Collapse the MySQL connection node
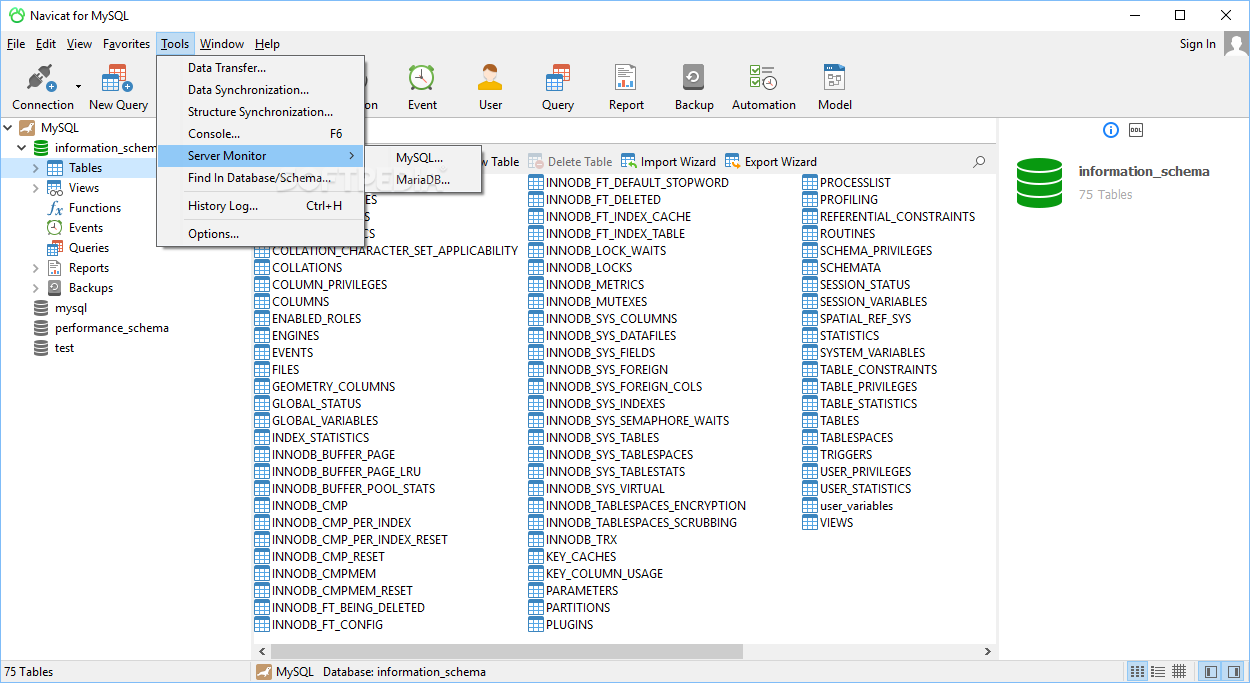Screen dimensions: 1250x683 tap(8, 128)
